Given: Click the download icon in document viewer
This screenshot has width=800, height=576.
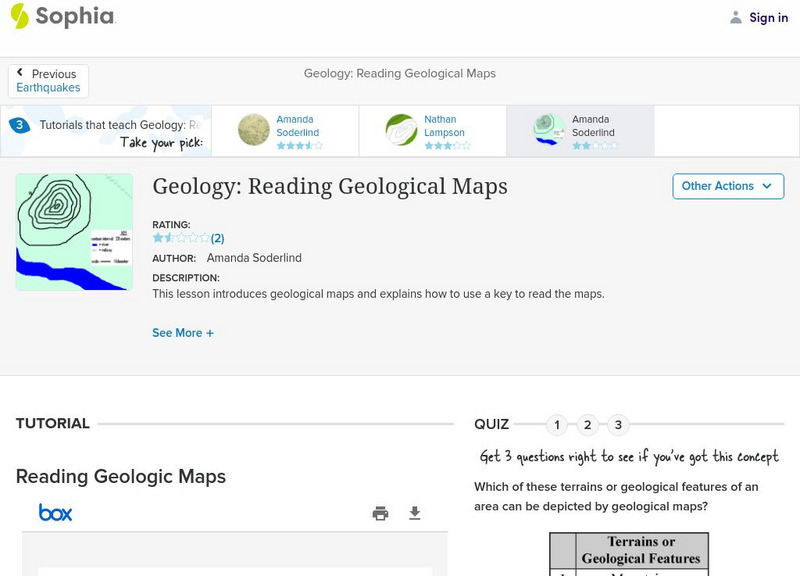Looking at the screenshot, I should point(415,513).
